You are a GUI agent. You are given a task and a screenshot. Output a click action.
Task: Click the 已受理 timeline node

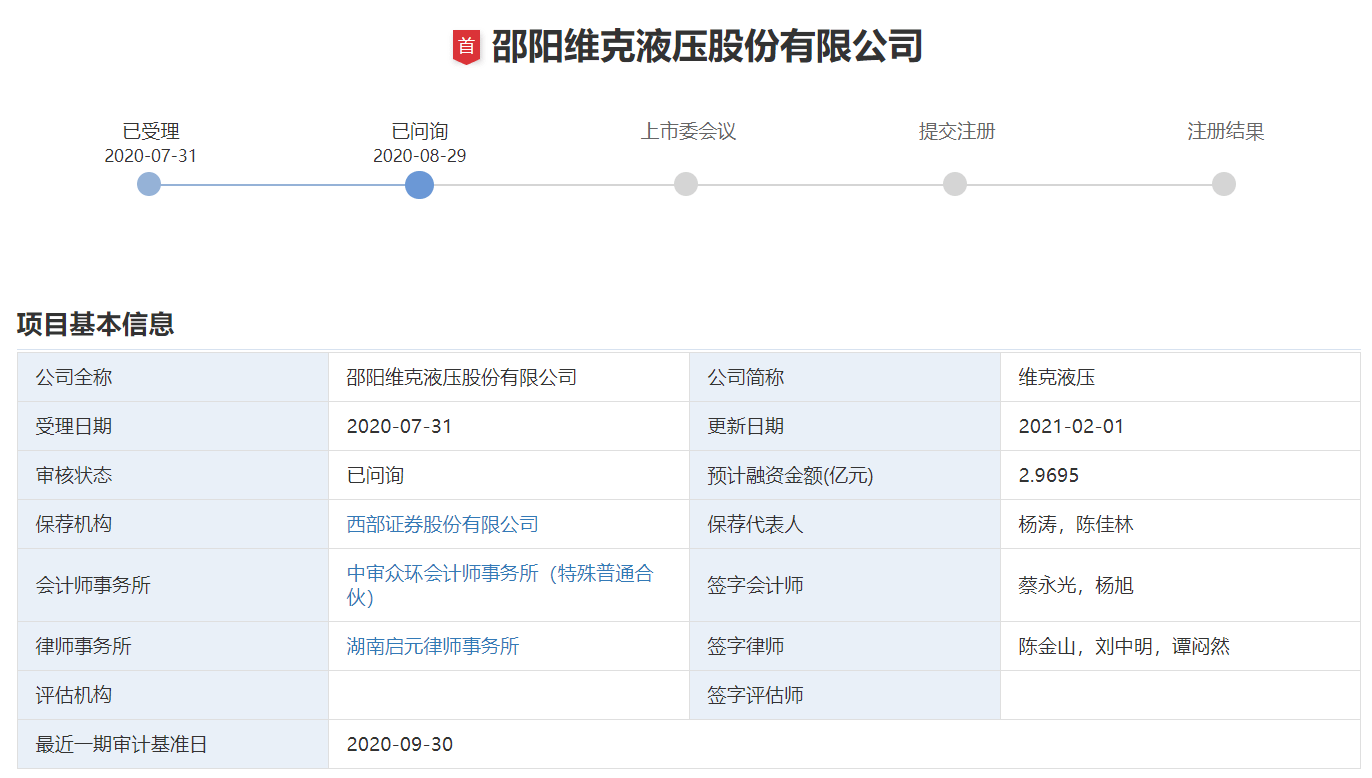149,184
